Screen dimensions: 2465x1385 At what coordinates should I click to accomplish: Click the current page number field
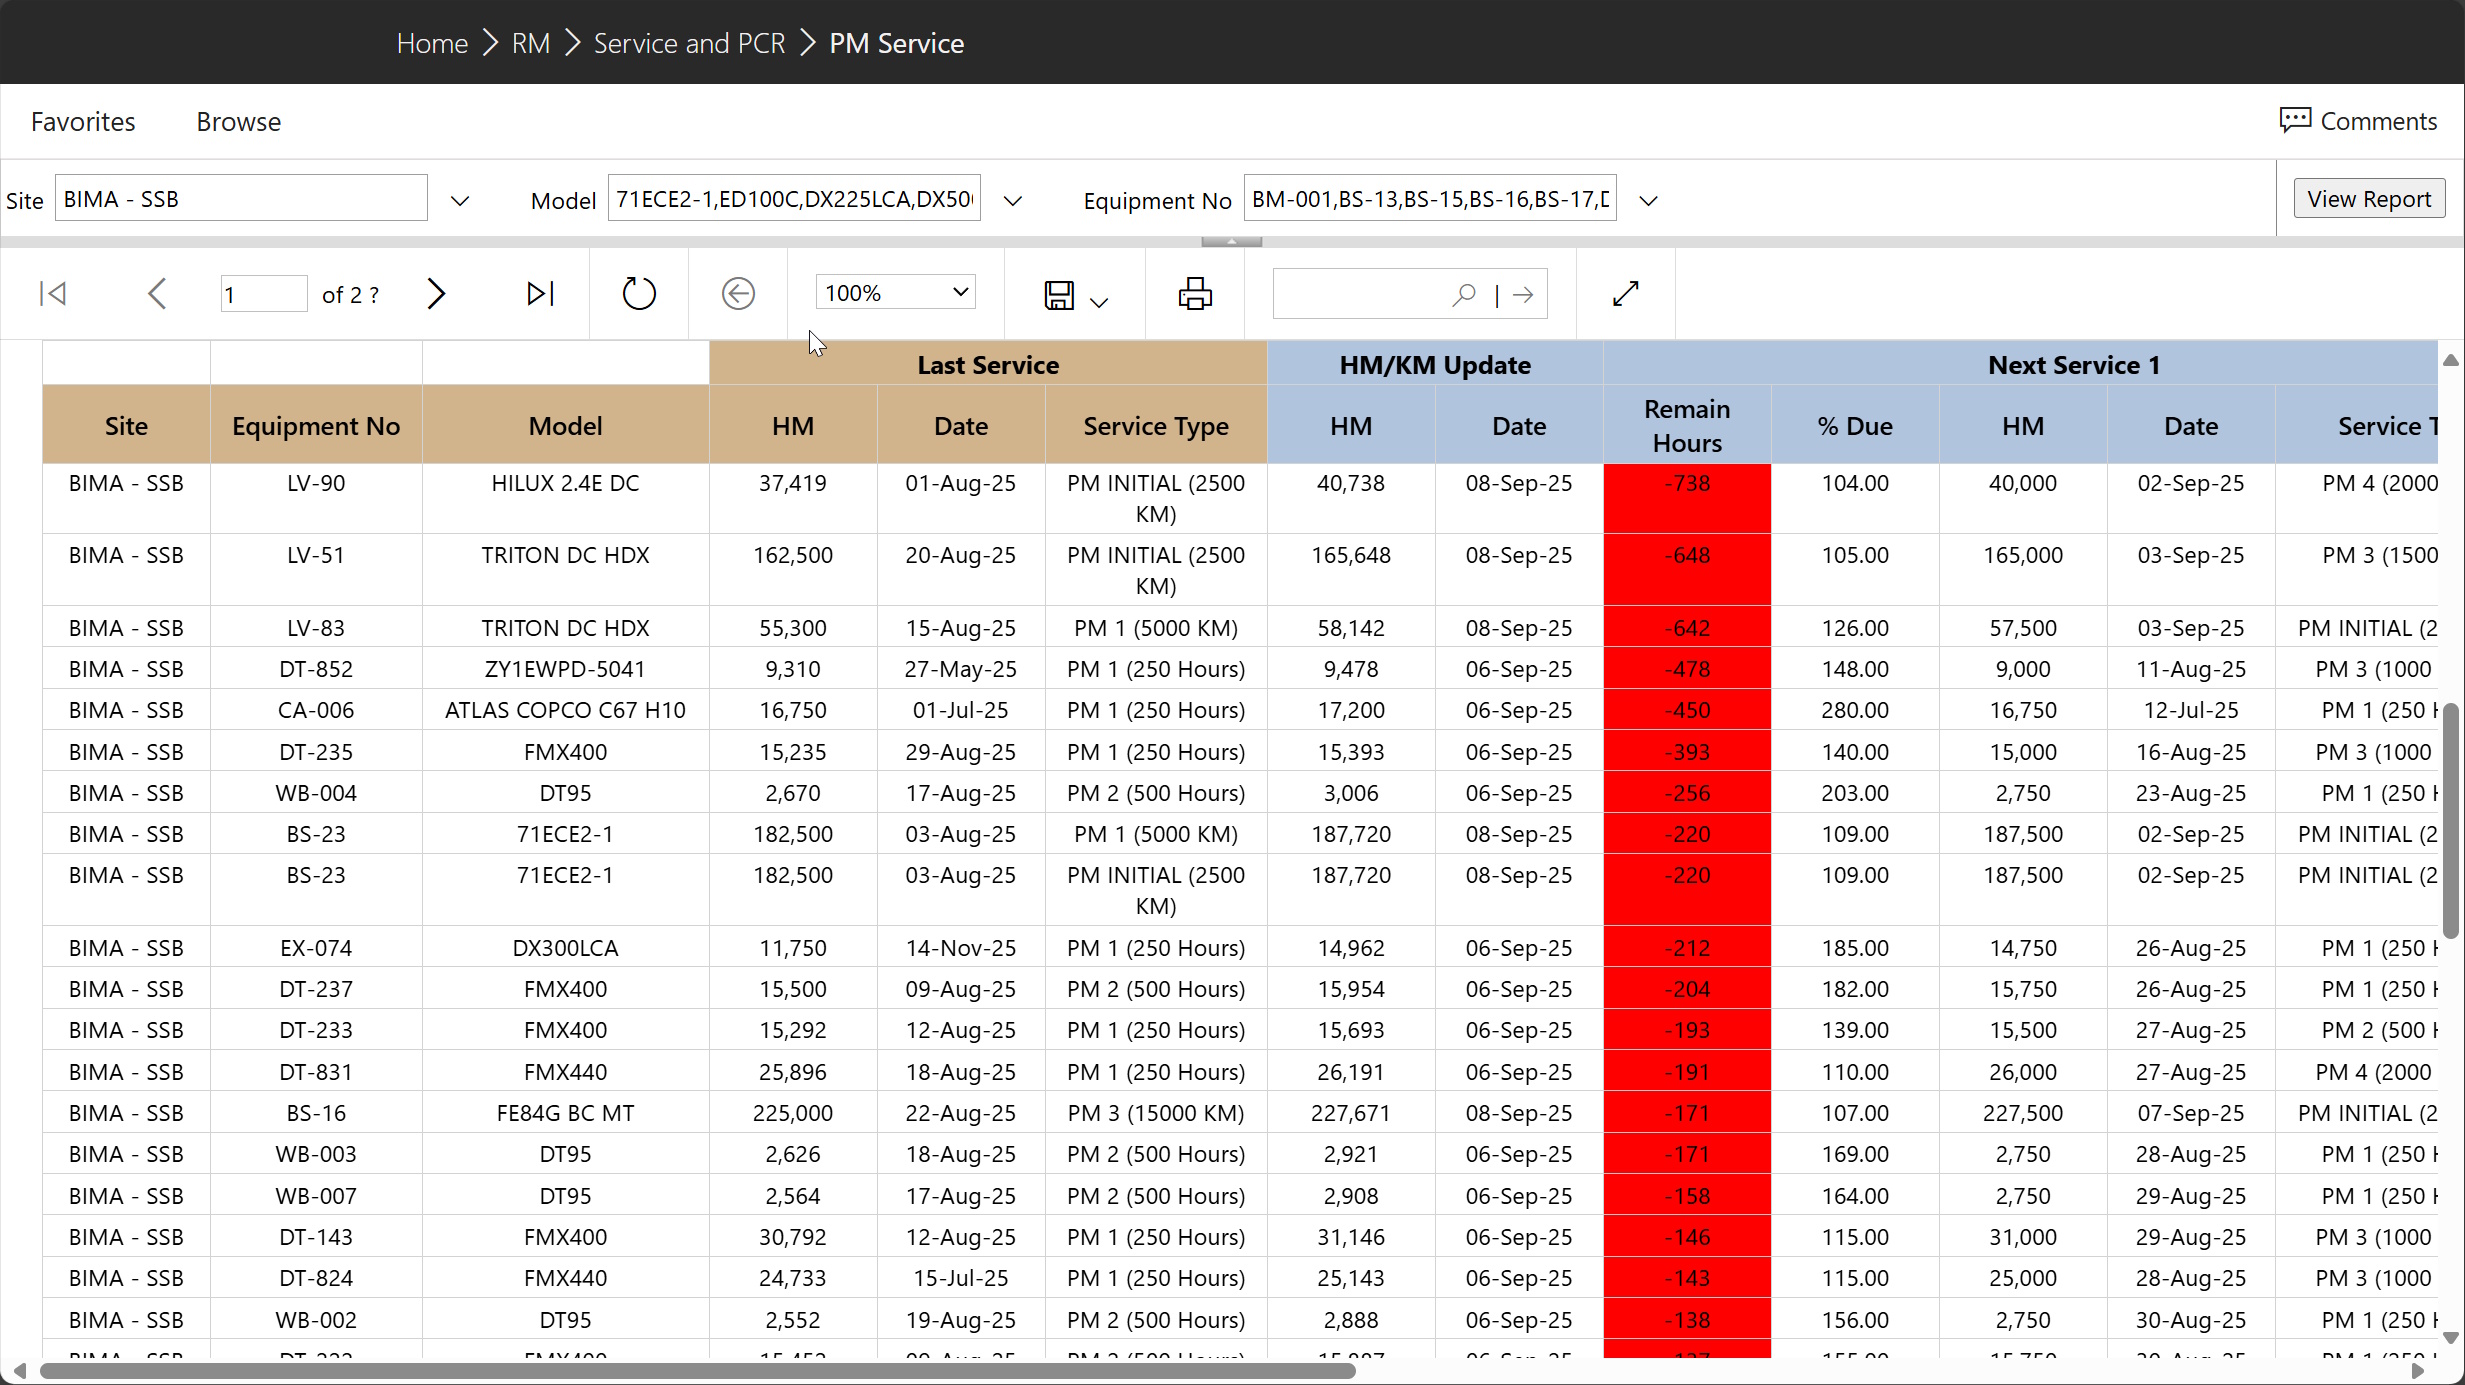[262, 295]
